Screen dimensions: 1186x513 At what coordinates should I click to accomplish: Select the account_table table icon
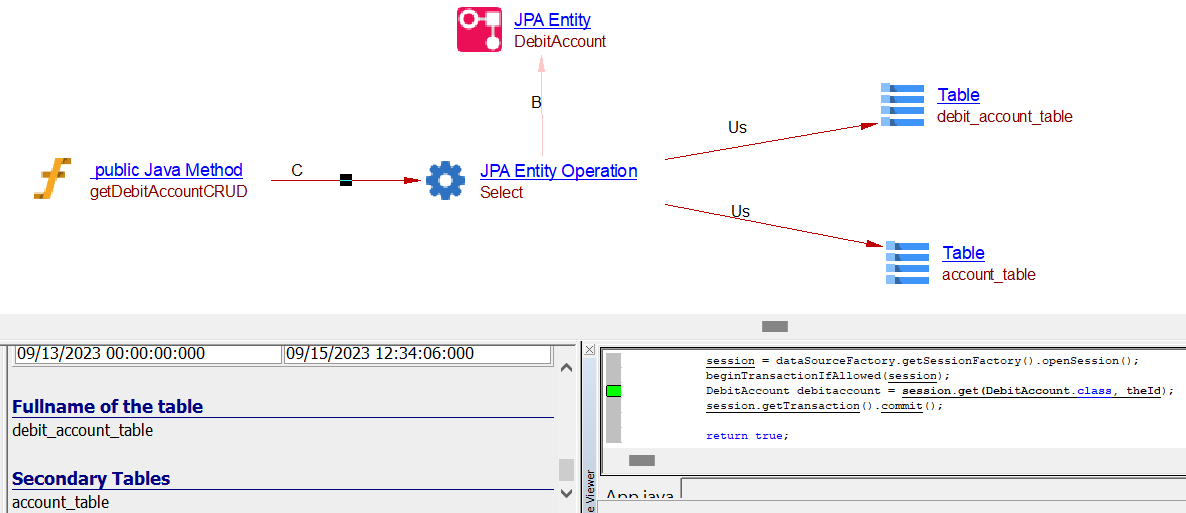point(907,263)
